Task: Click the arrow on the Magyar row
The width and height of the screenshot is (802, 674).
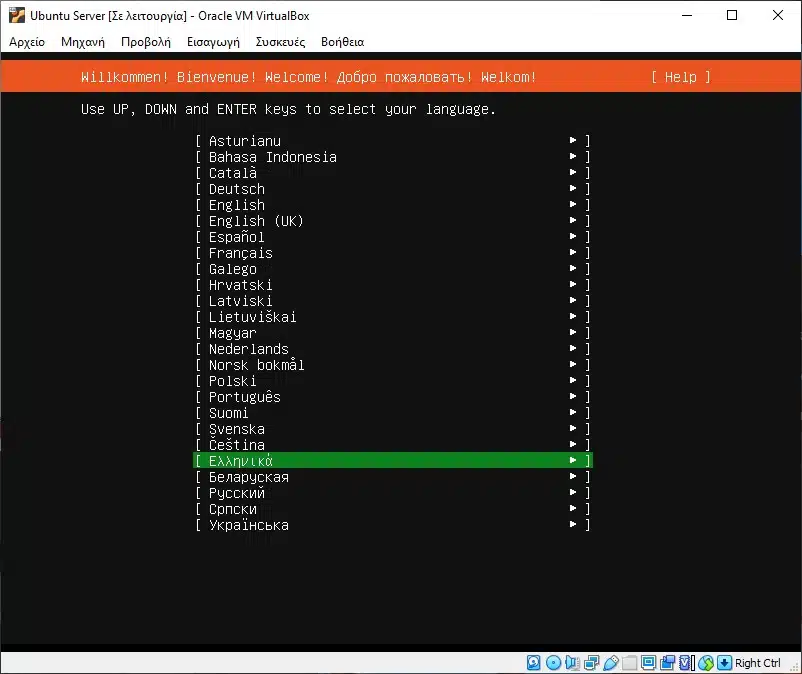Action: [x=573, y=332]
